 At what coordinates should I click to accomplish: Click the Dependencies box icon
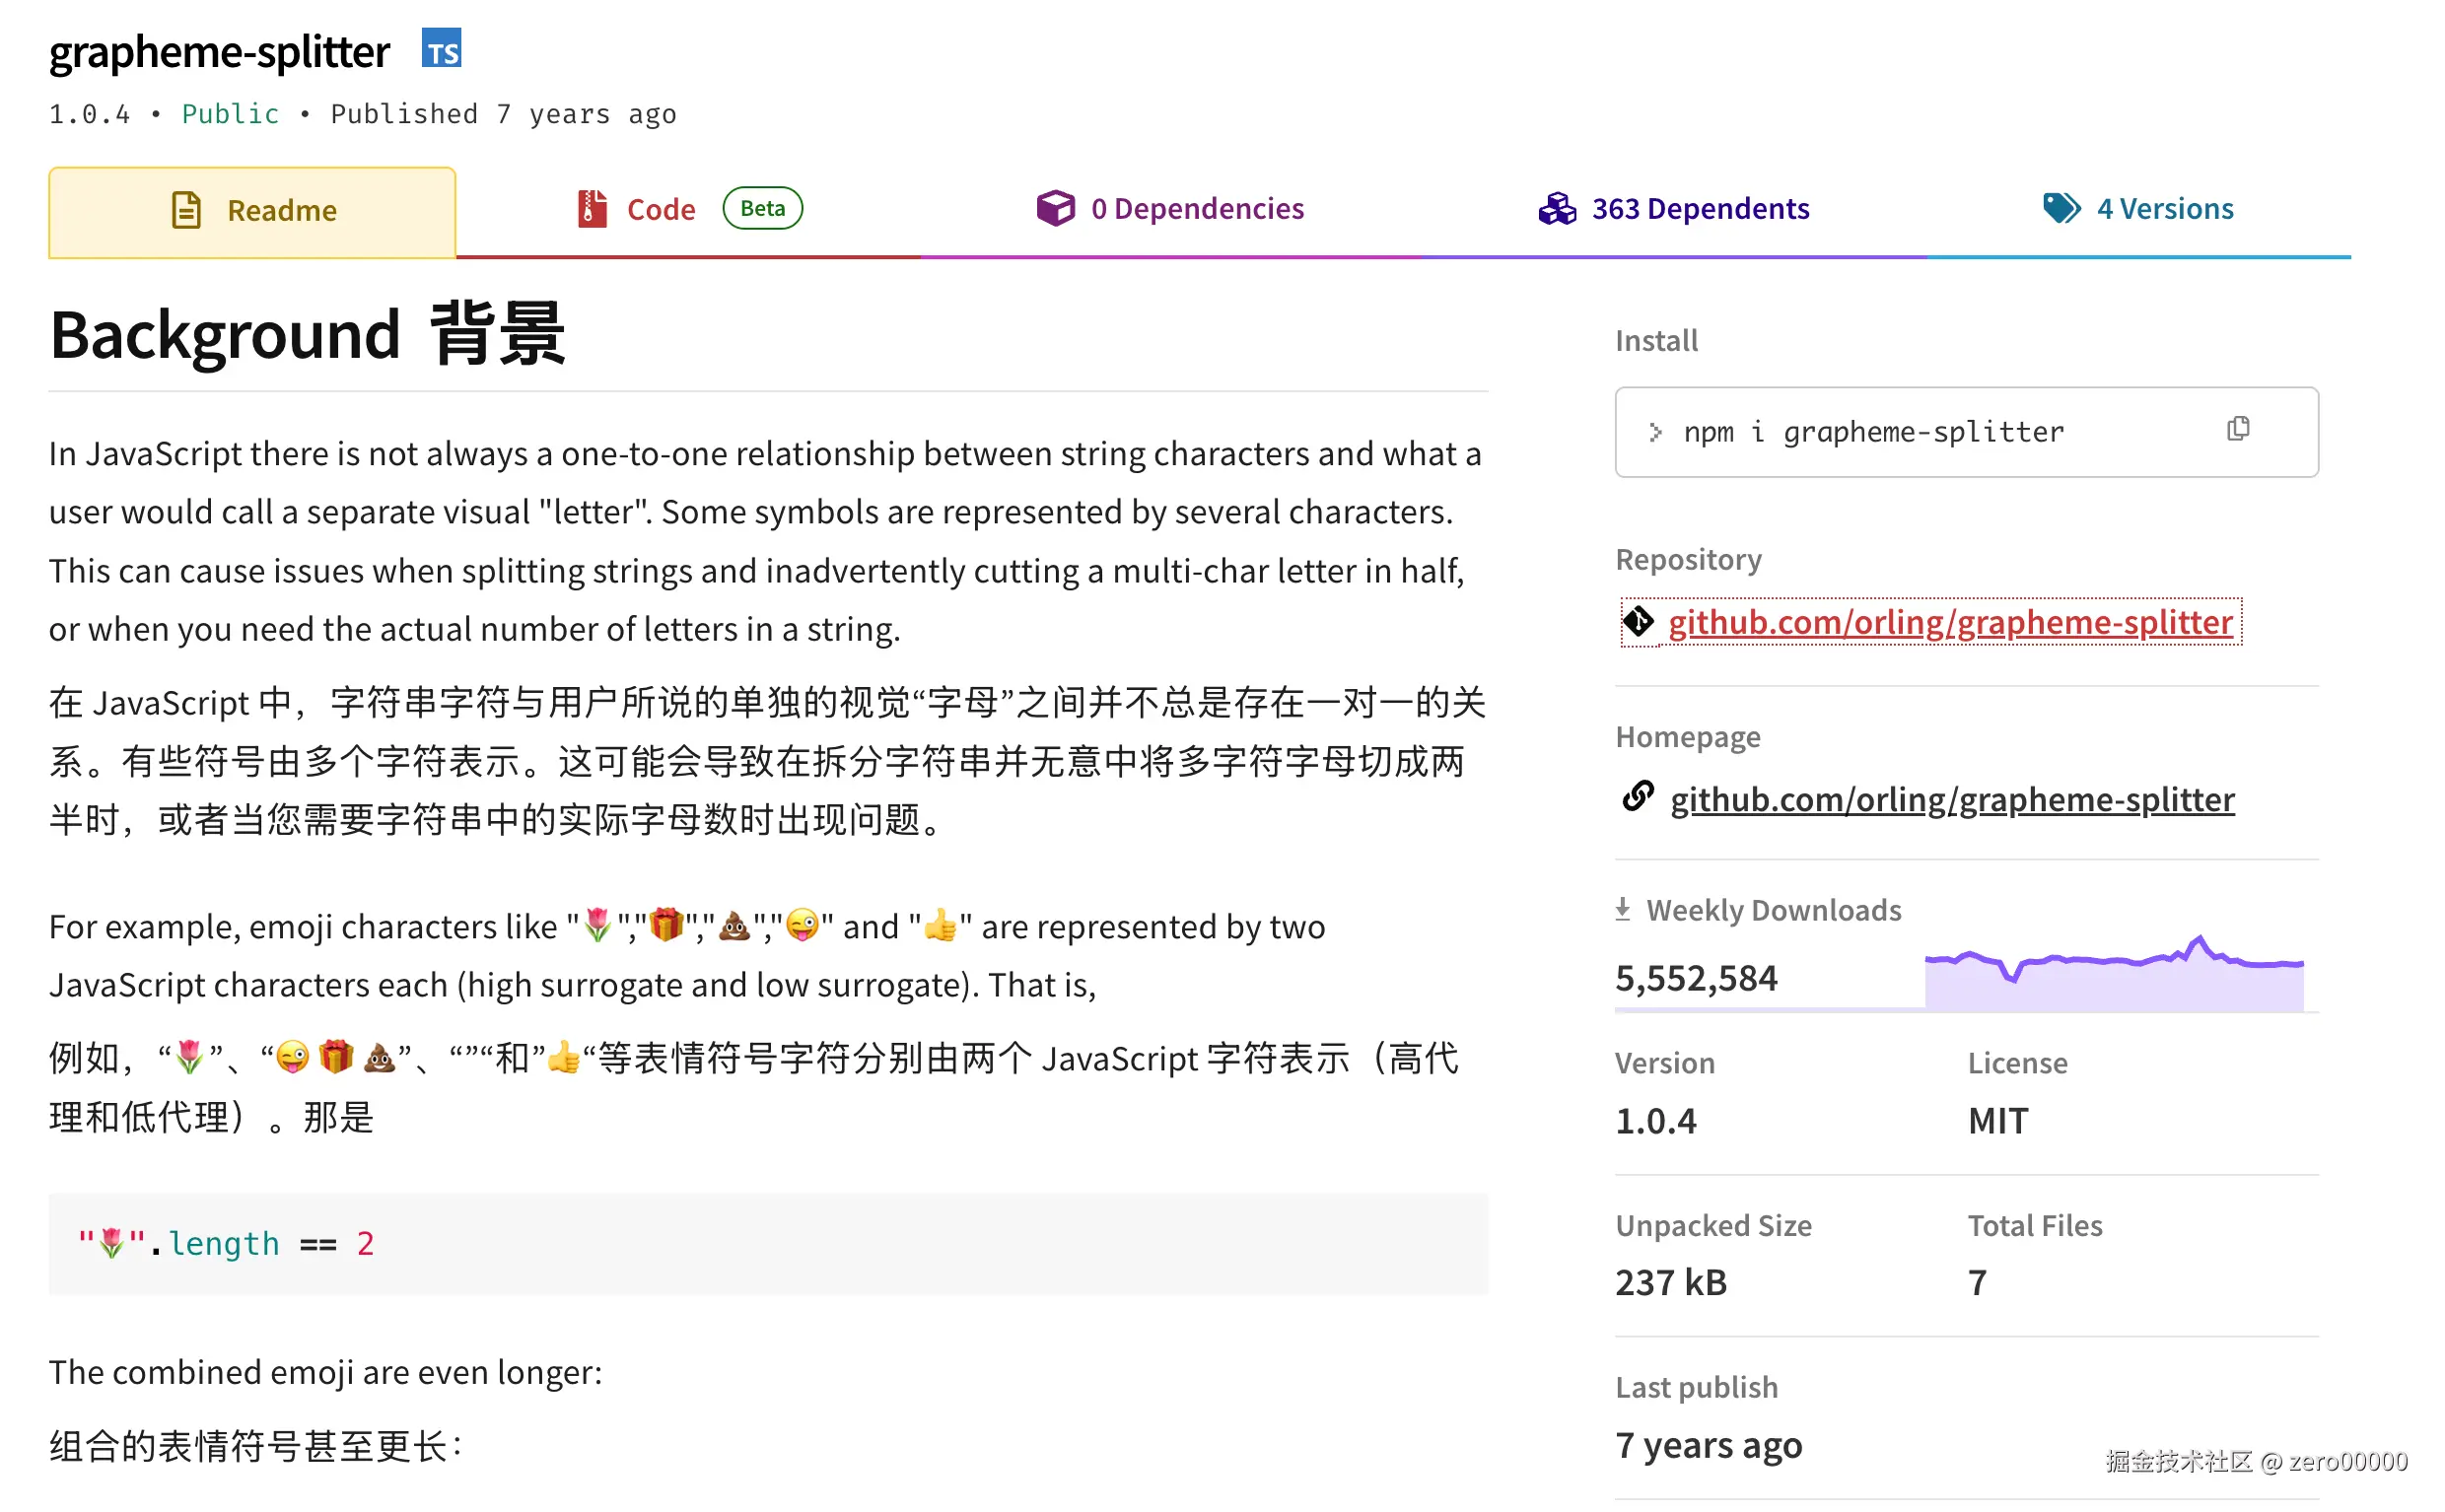[x=1055, y=208]
